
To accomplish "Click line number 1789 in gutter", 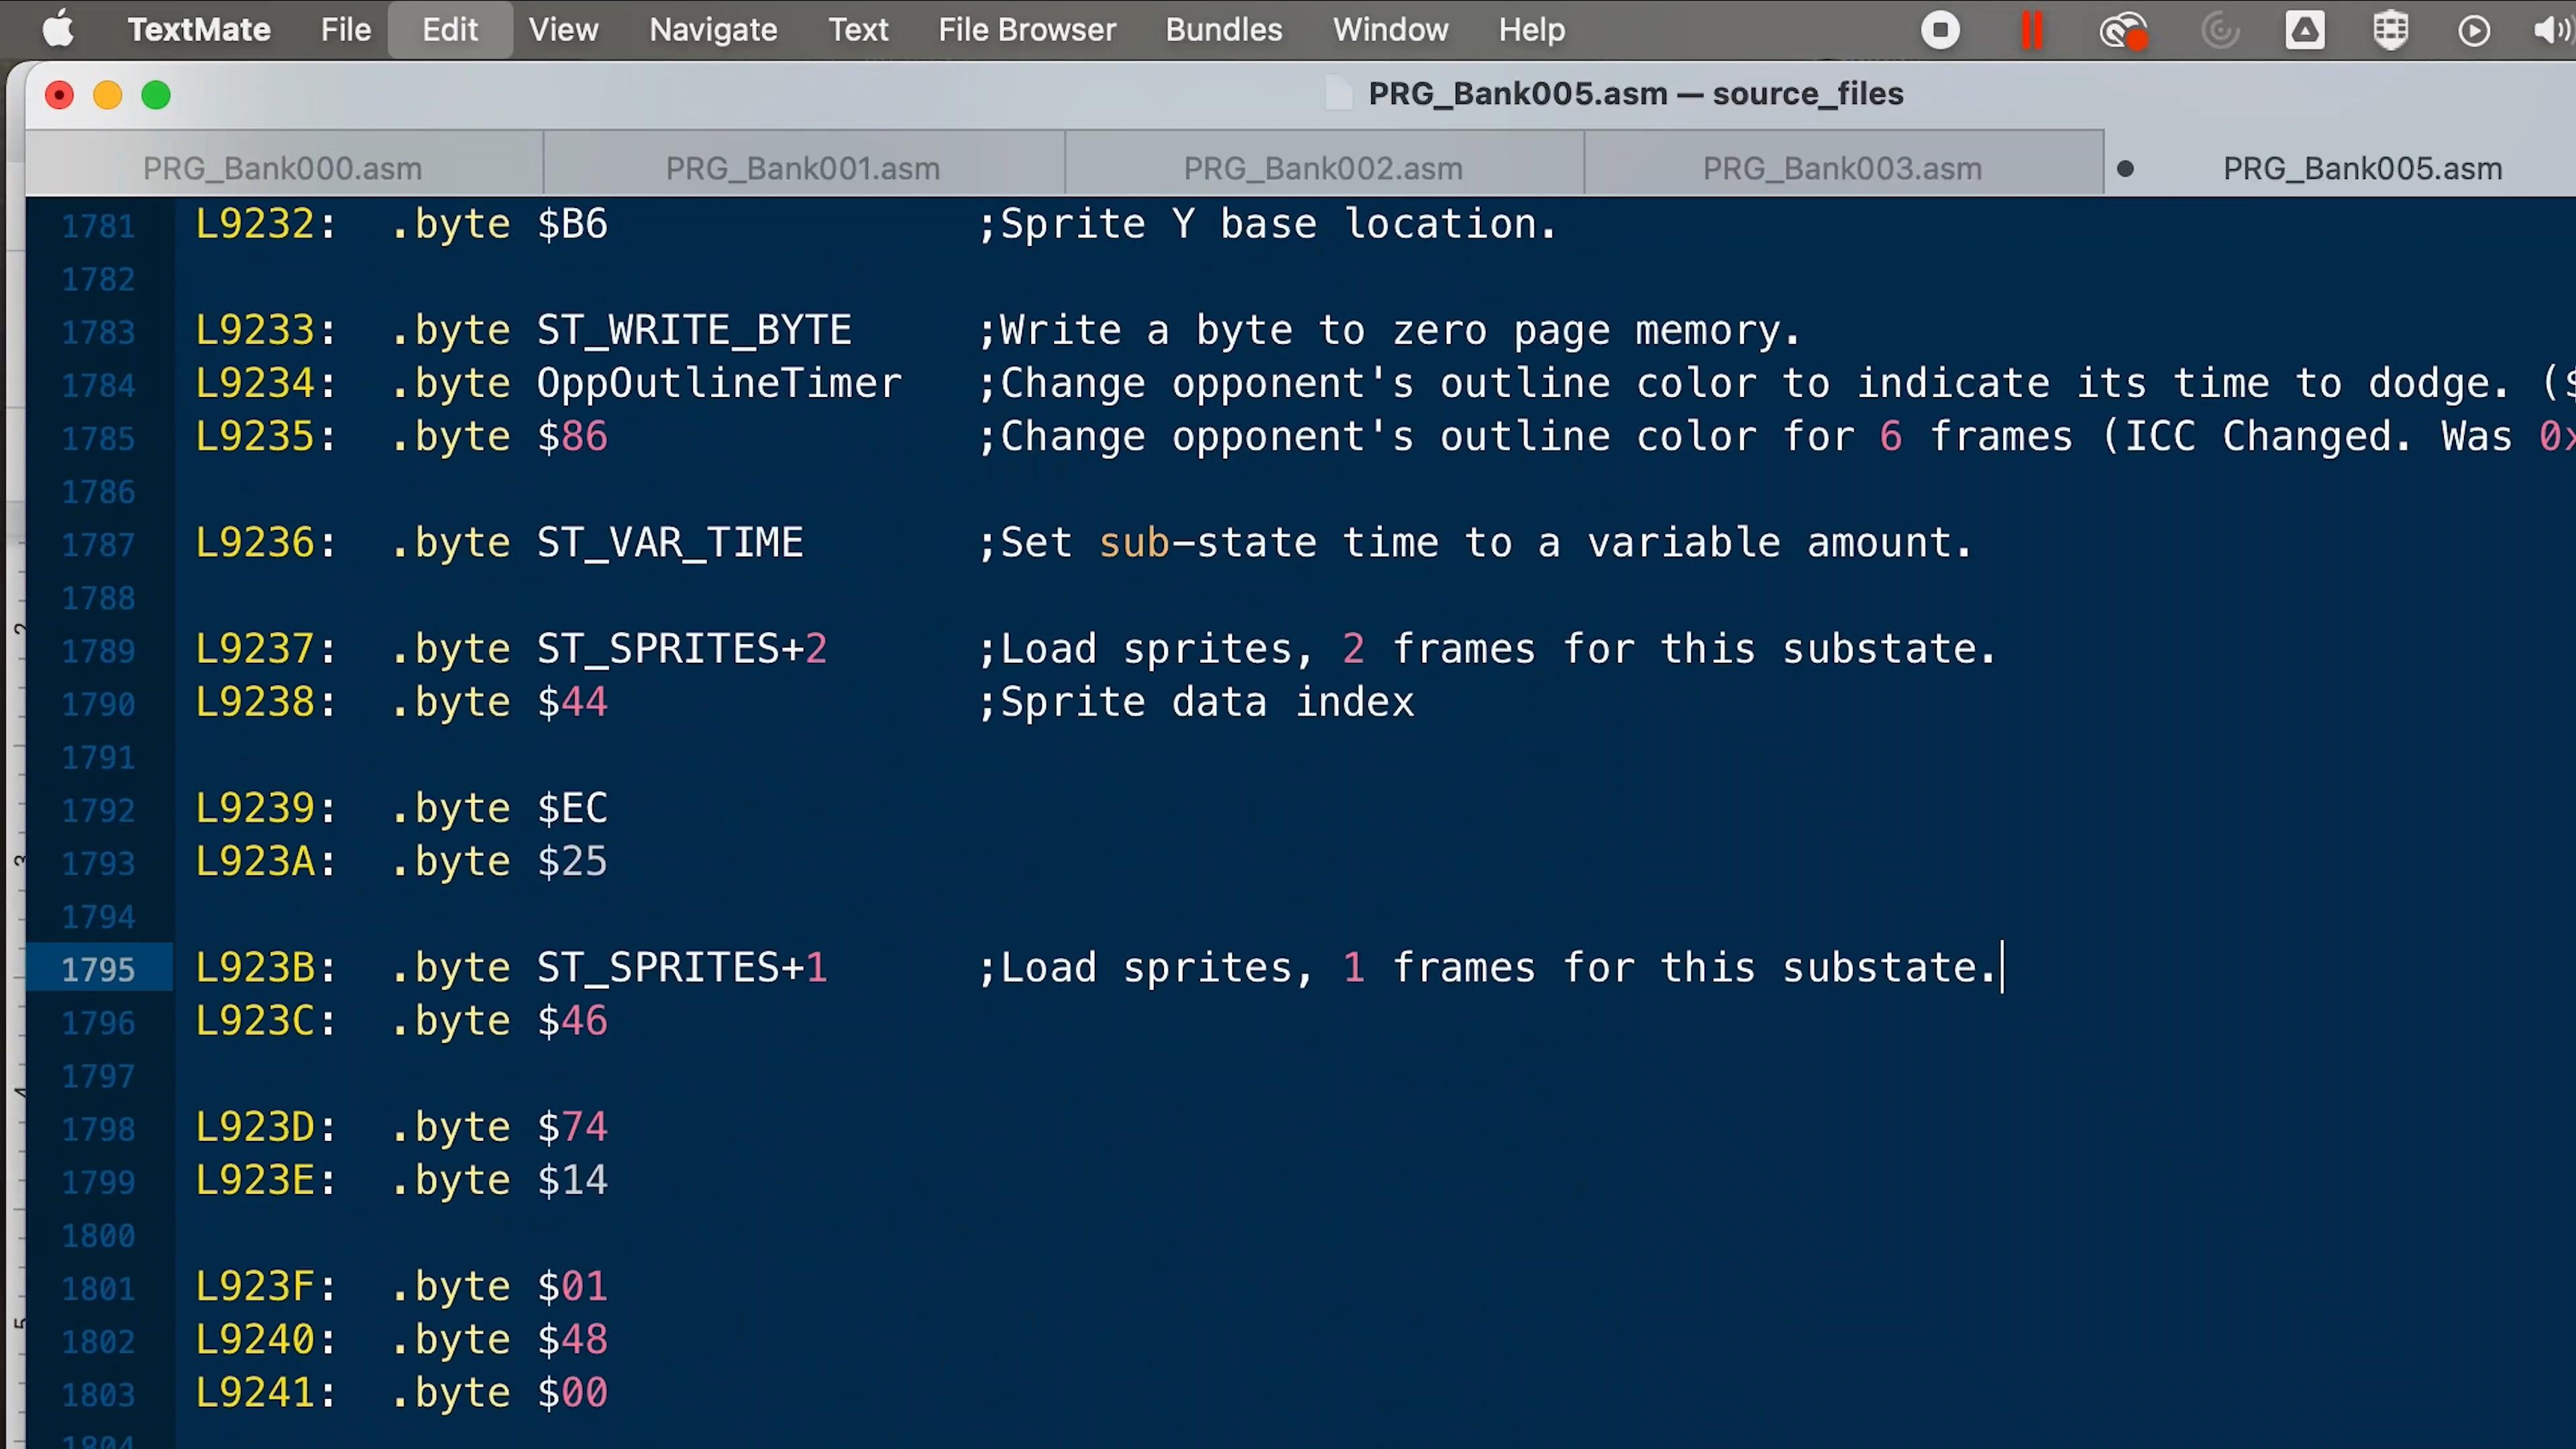I will pyautogui.click(x=98, y=651).
